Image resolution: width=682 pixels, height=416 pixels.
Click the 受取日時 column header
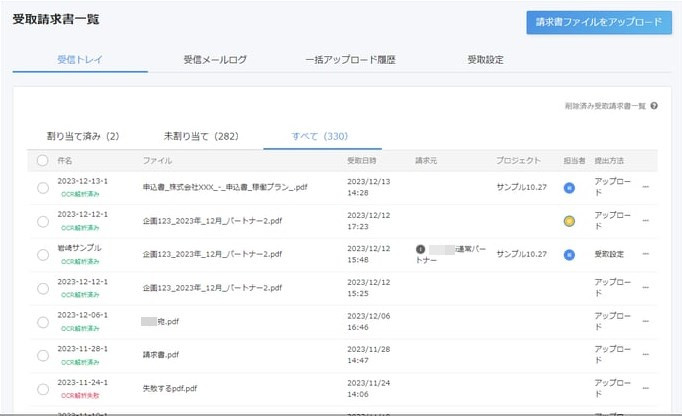[361, 161]
